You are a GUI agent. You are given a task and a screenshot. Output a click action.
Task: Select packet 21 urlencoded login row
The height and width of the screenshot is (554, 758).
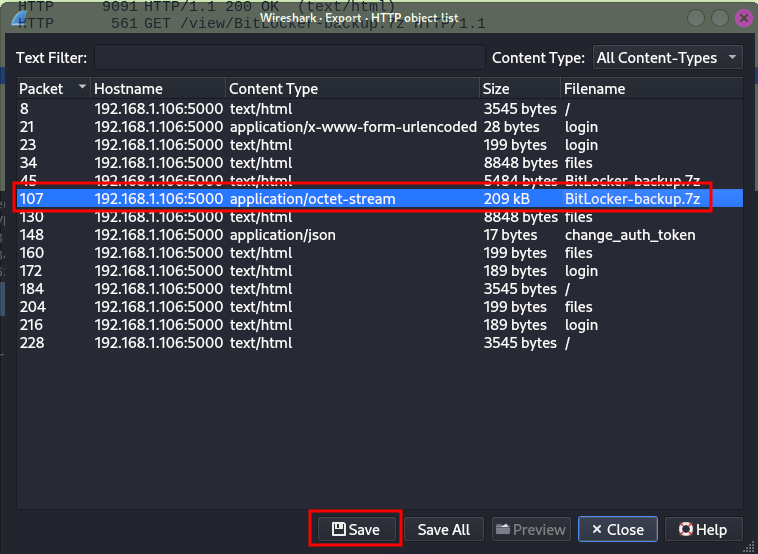[x=379, y=127]
